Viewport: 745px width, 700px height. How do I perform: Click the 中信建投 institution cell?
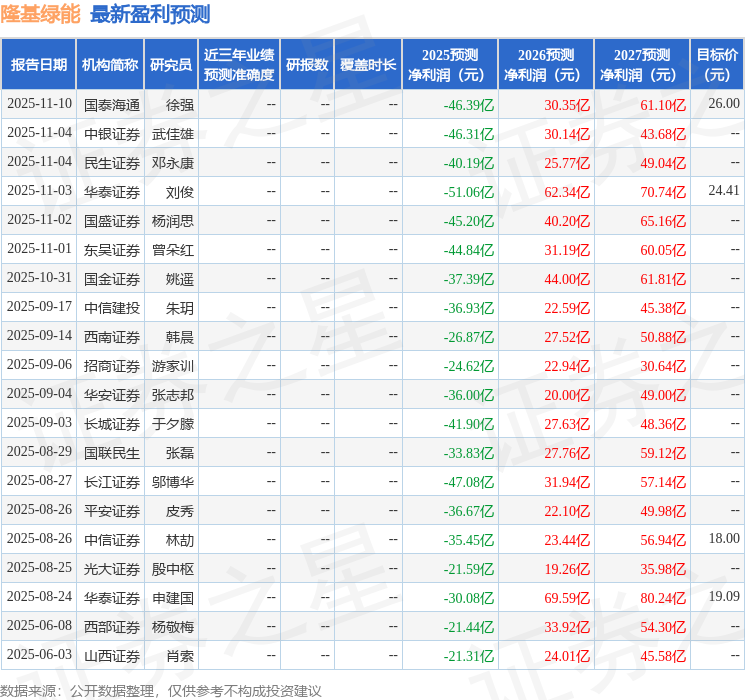111,307
